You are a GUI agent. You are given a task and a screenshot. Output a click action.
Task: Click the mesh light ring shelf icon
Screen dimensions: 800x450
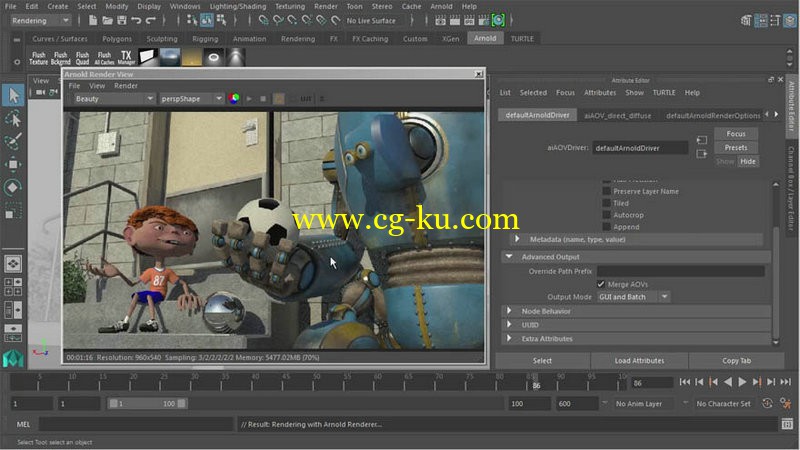tap(214, 57)
